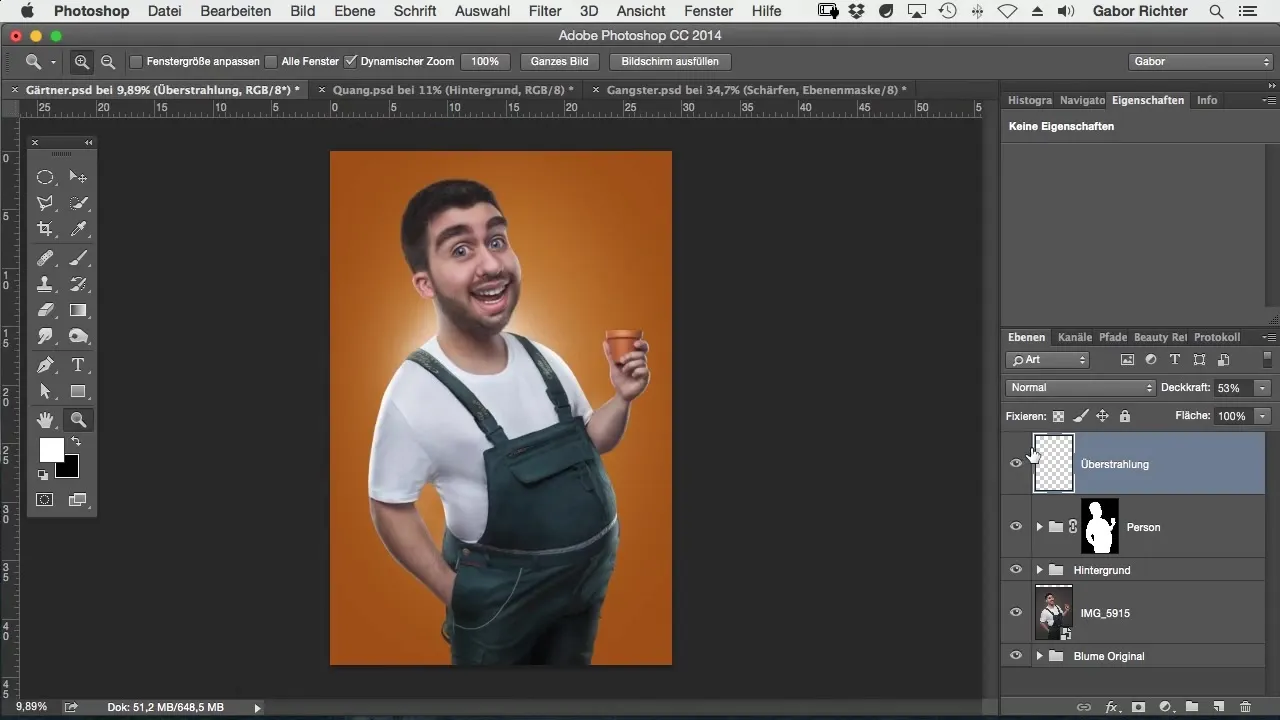Select the Eraser tool
1280x720 pixels.
(45, 310)
